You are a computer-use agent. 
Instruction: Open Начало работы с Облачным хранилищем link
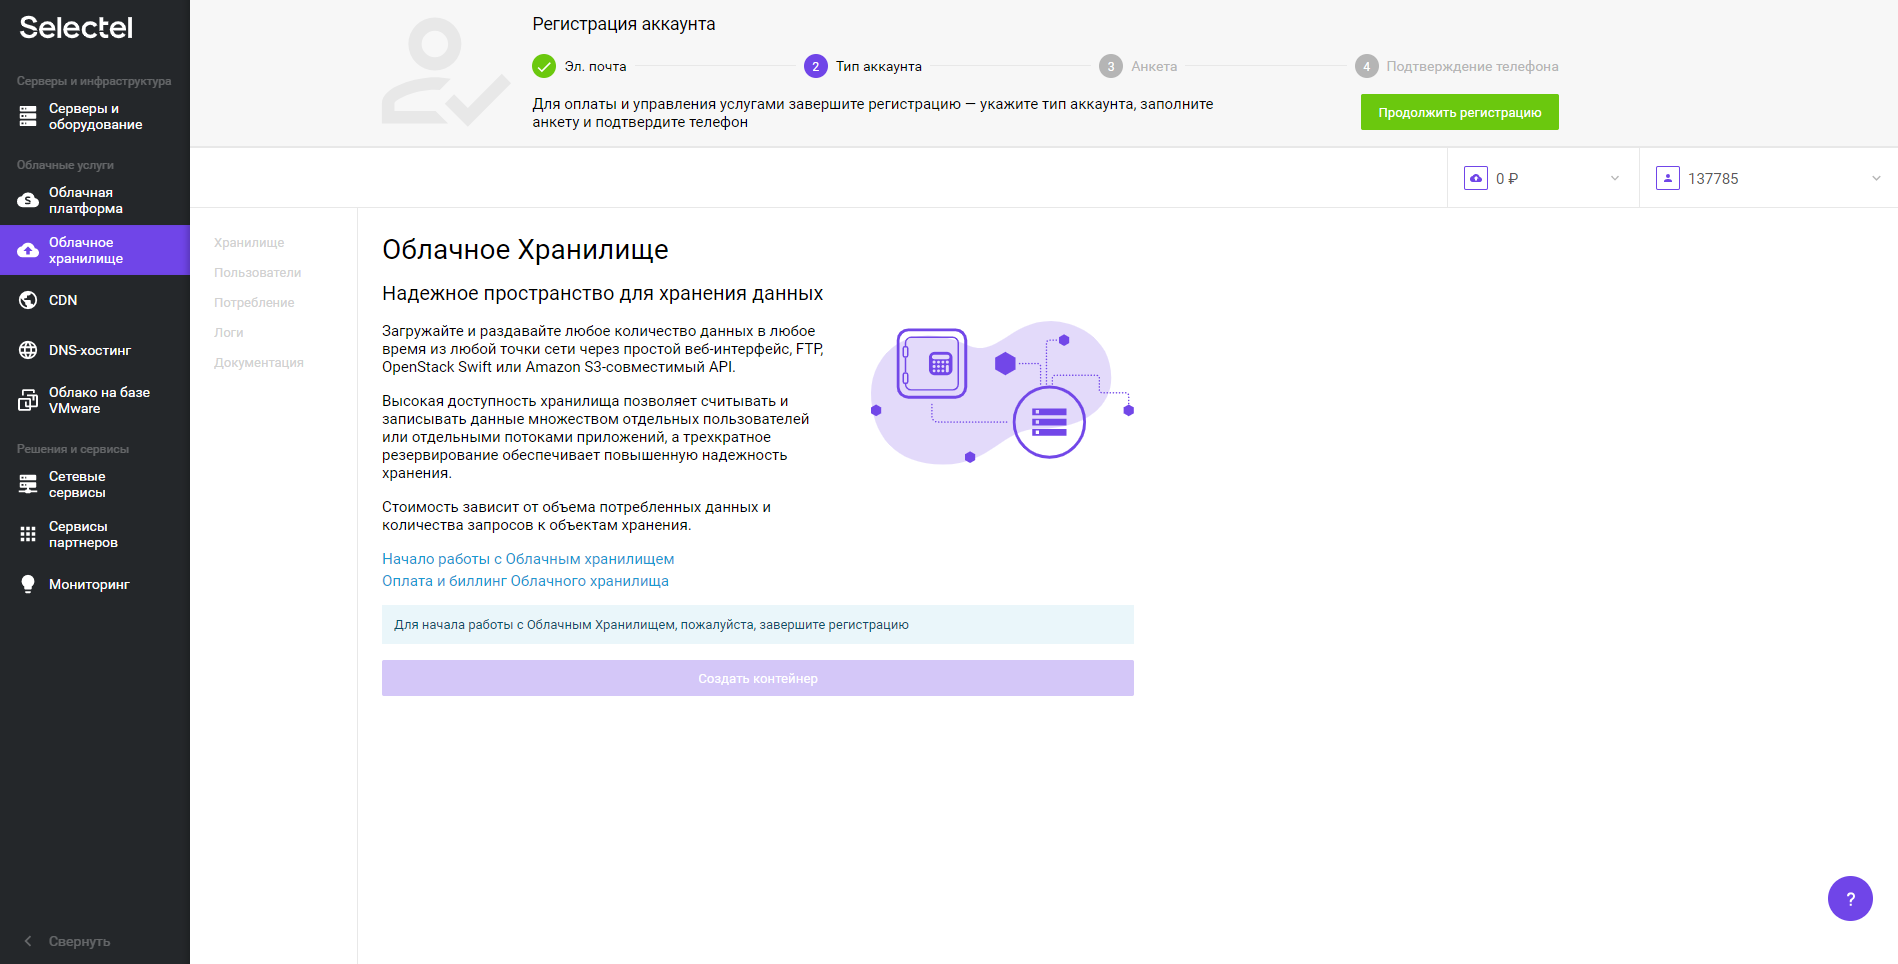click(528, 559)
